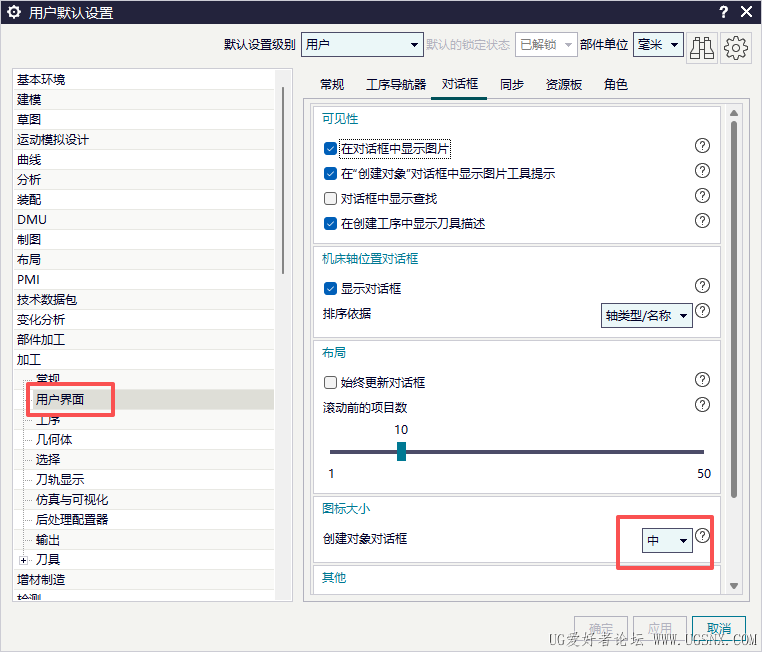The height and width of the screenshot is (652, 762).
Task: Select 用户界面 under 加工
Action: tap(151, 399)
